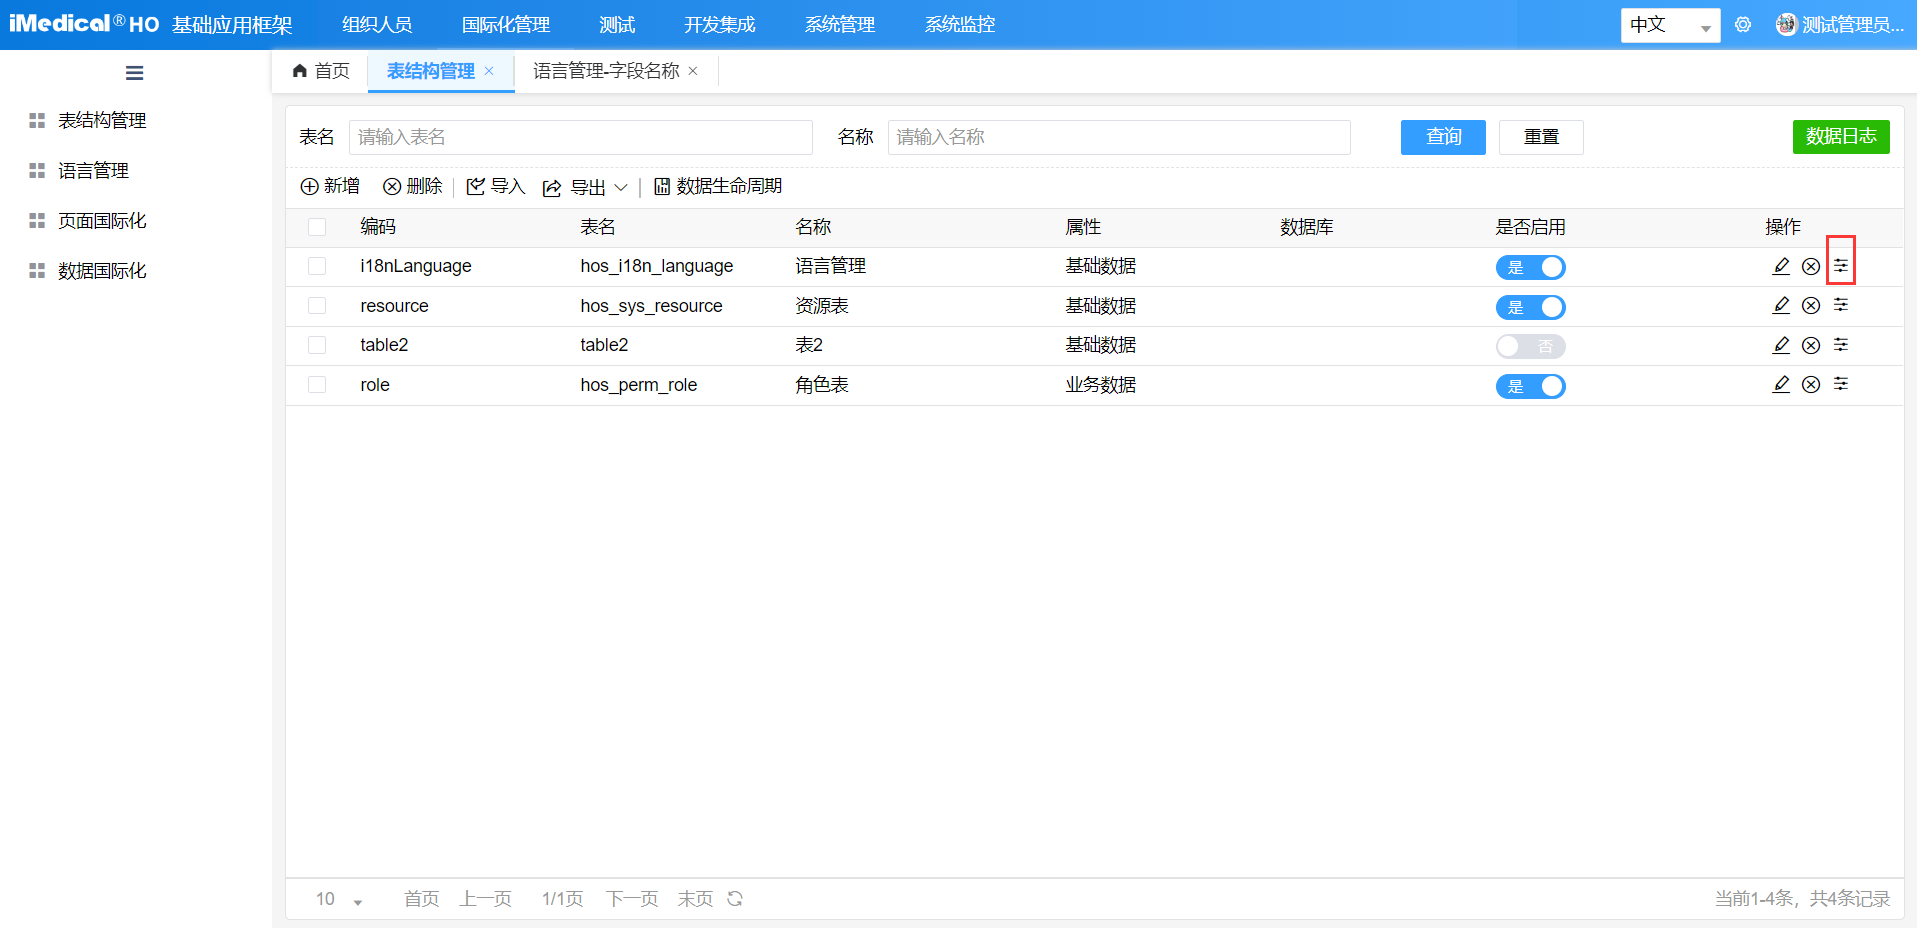Viewport: 1917px width, 928px height.
Task: Check the select-all header checkbox
Action: point(317,227)
